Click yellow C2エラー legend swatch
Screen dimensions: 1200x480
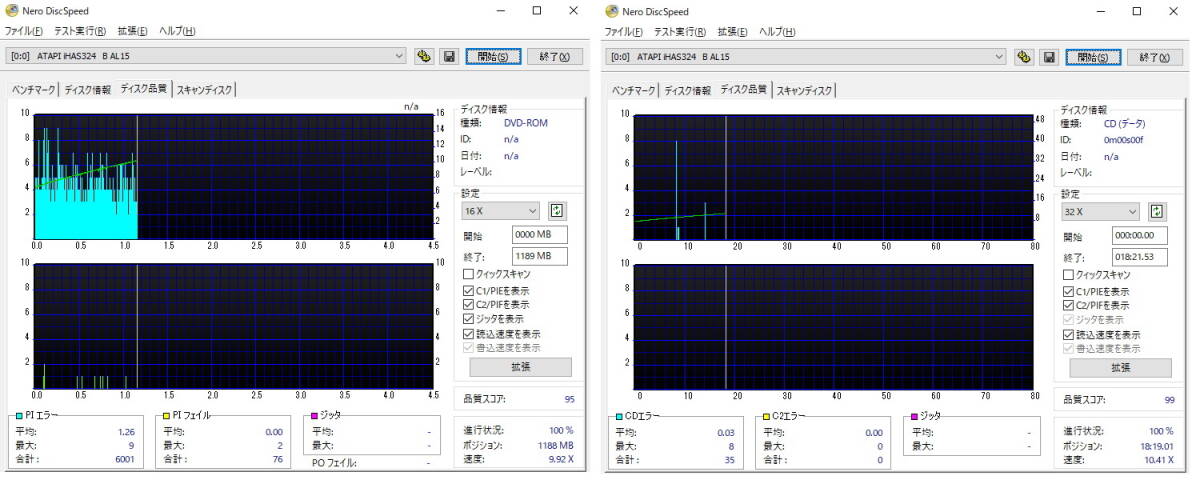765,415
